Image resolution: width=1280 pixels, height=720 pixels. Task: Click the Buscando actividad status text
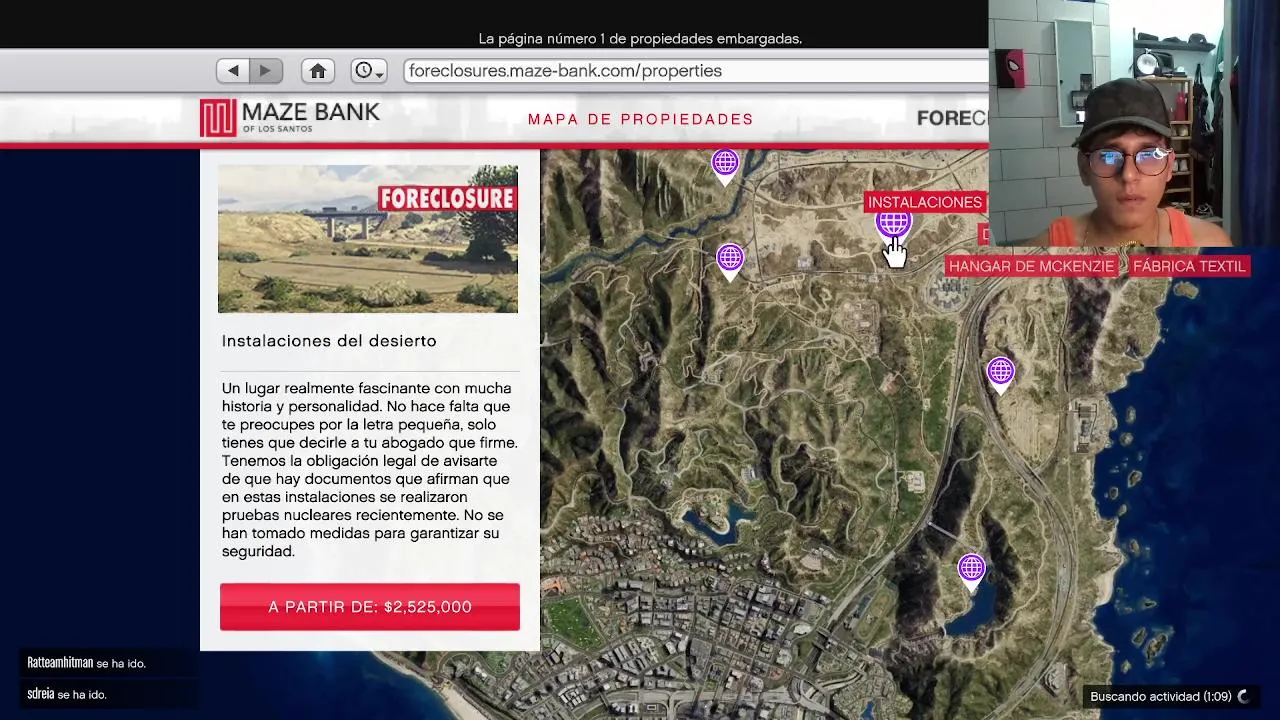[1160, 697]
